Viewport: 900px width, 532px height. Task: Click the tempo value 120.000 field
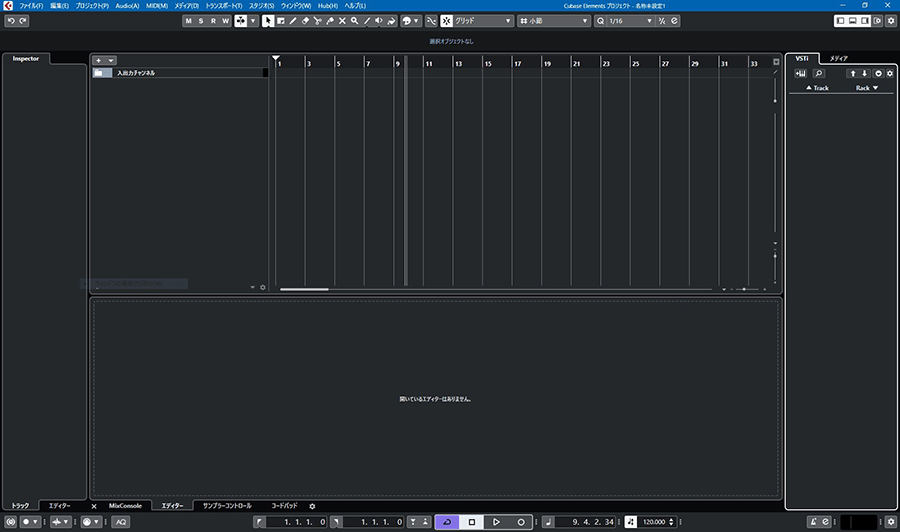pyautogui.click(x=657, y=522)
